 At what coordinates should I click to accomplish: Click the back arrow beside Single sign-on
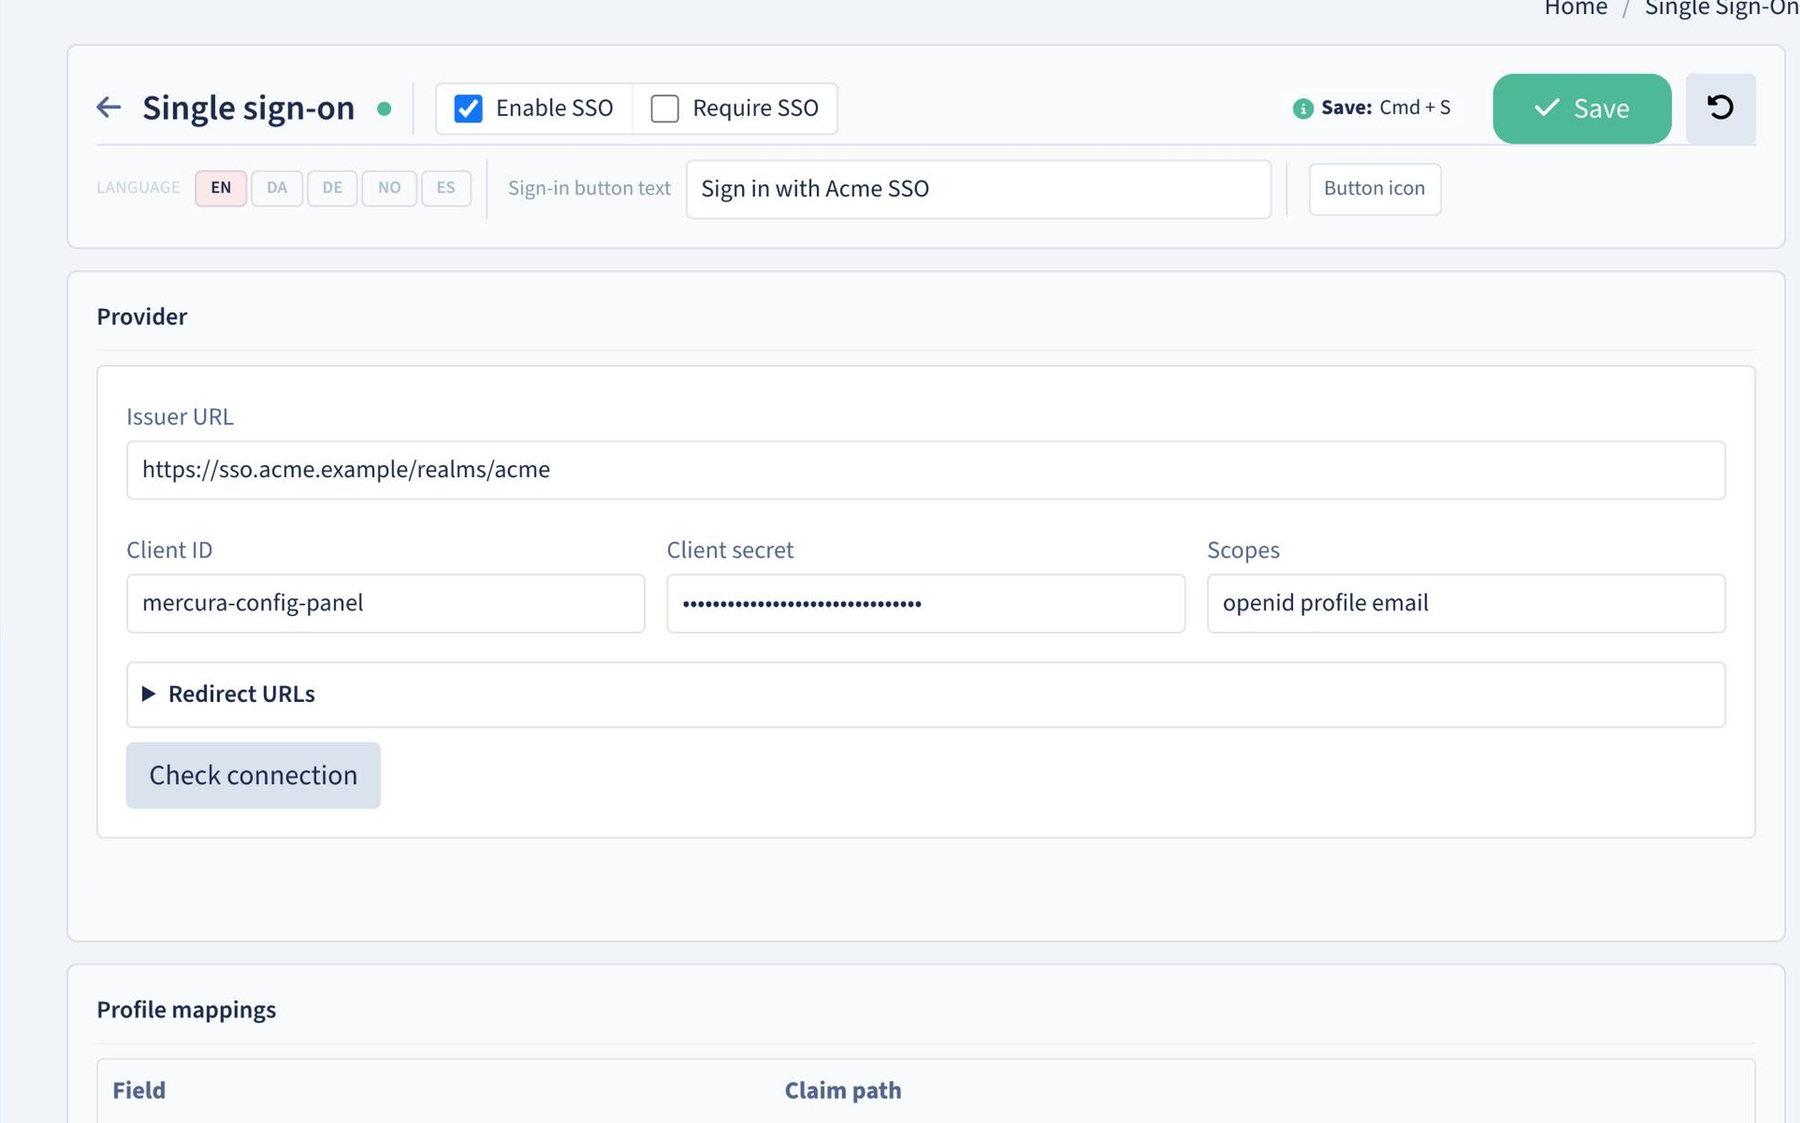[x=108, y=107]
